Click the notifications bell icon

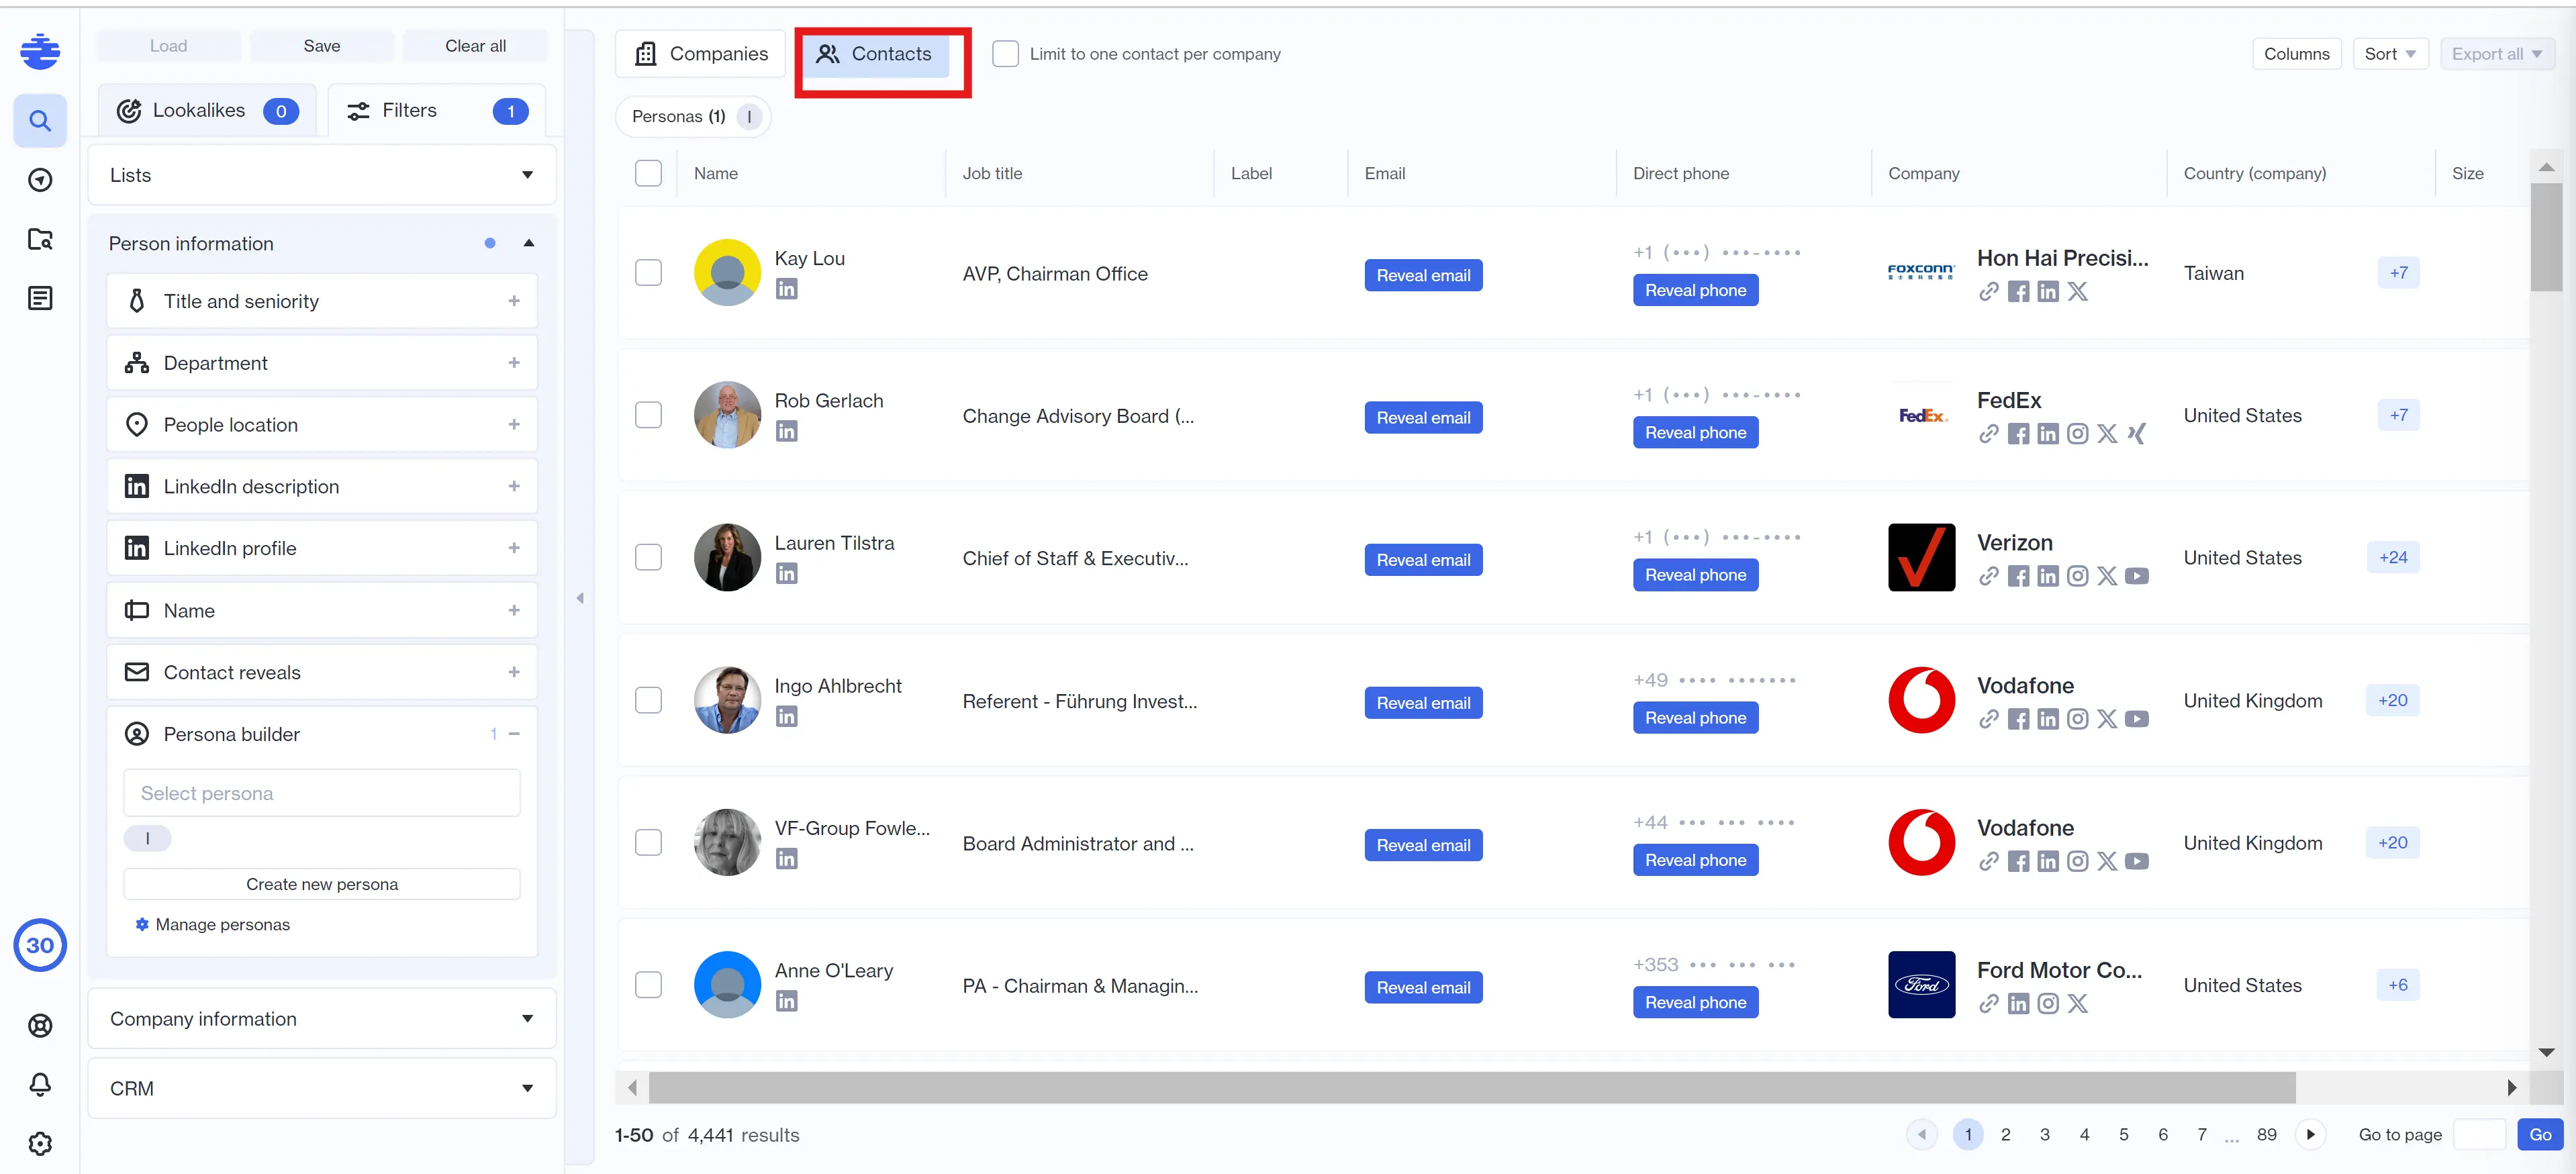pos(40,1084)
